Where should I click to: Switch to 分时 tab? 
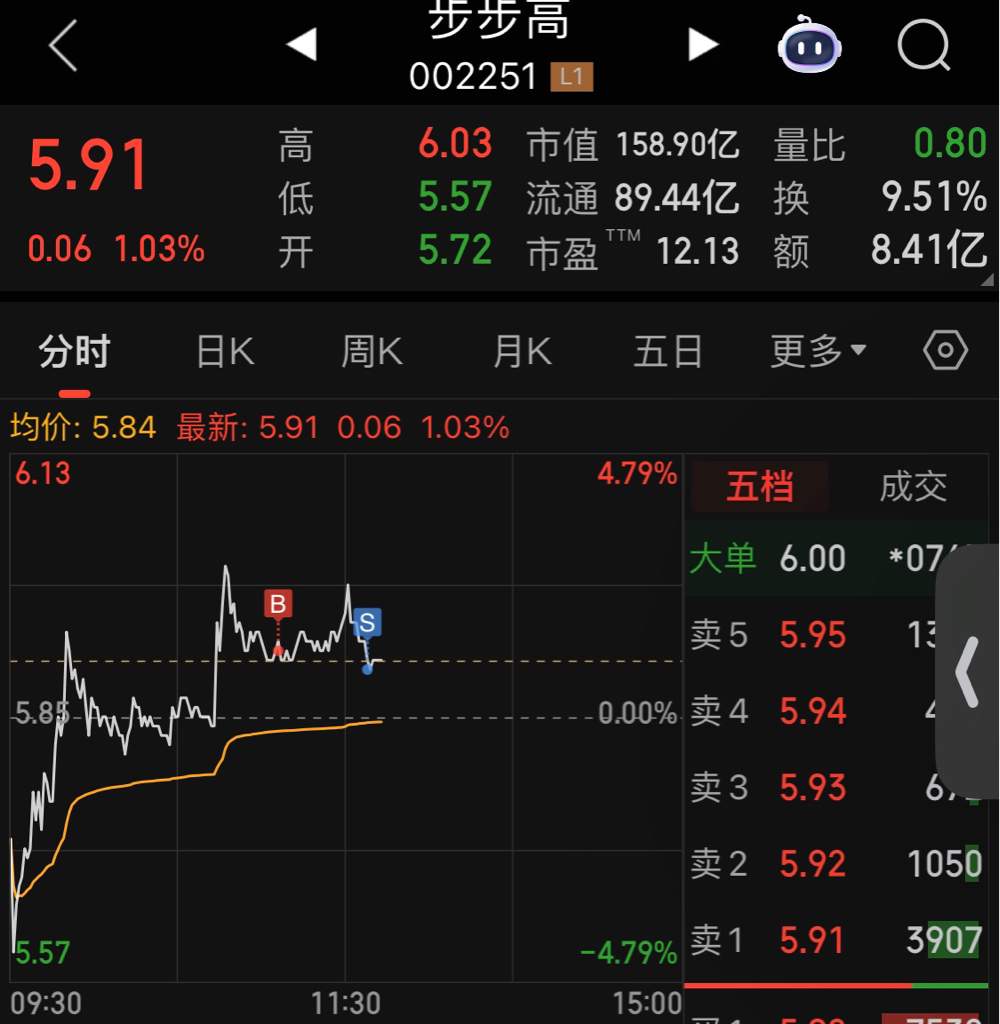coord(74,351)
